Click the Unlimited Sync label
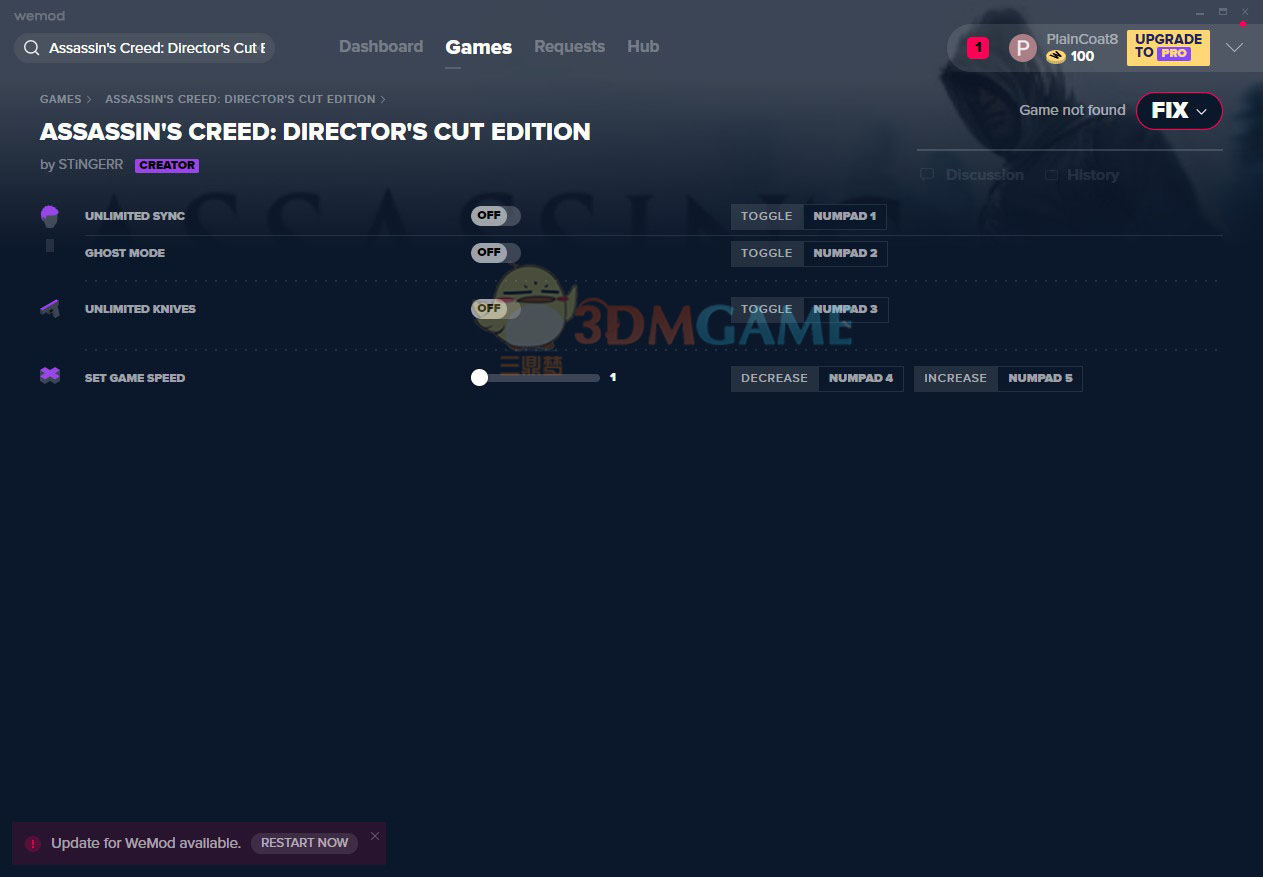Viewport: 1263px width, 877px height. coord(135,216)
